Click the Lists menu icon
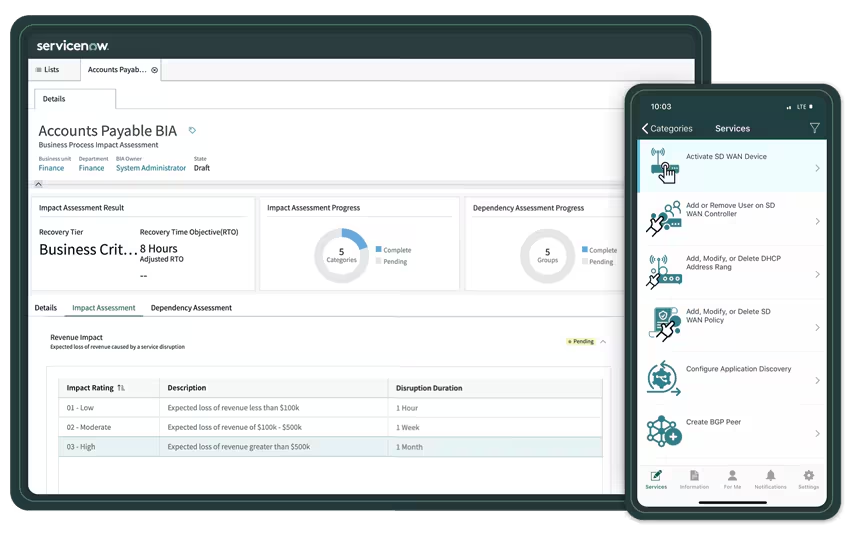 coord(38,70)
